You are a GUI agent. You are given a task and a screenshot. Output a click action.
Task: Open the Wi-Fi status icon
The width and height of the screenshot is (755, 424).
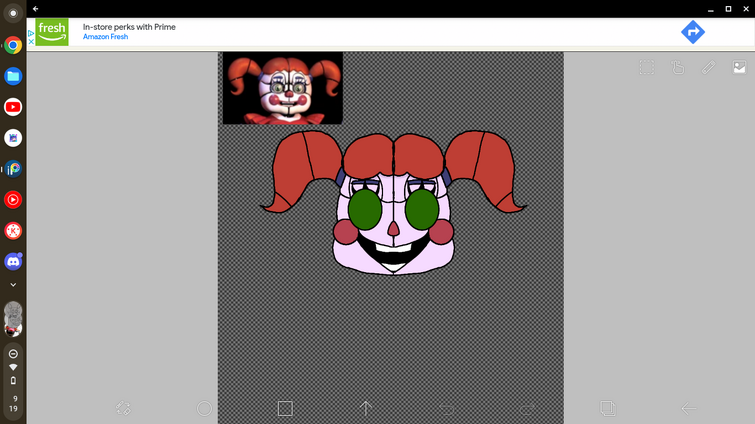tap(13, 367)
